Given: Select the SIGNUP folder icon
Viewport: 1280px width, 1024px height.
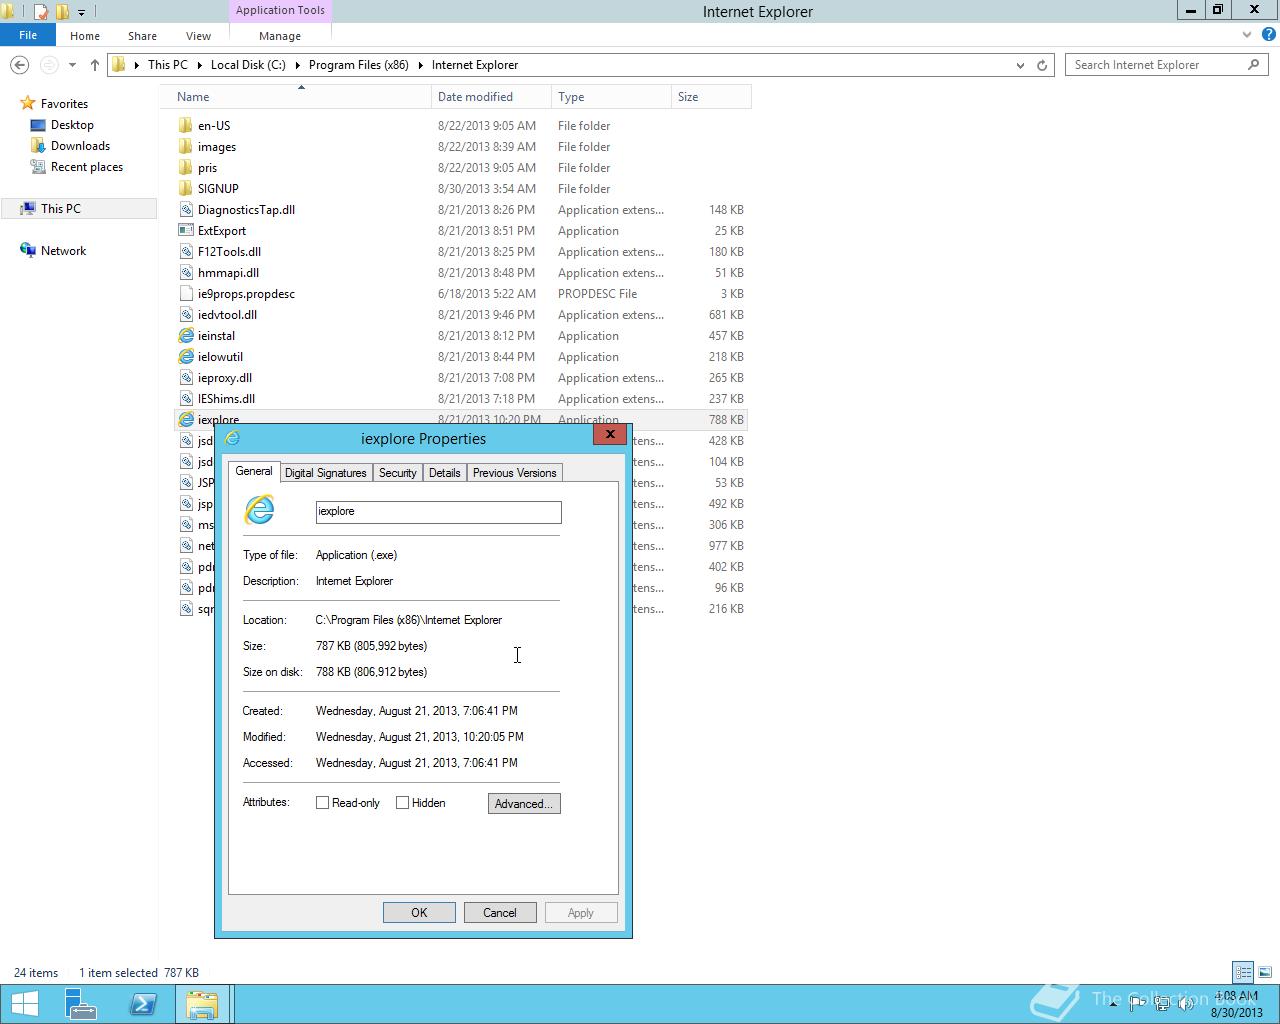Looking at the screenshot, I should (x=185, y=189).
